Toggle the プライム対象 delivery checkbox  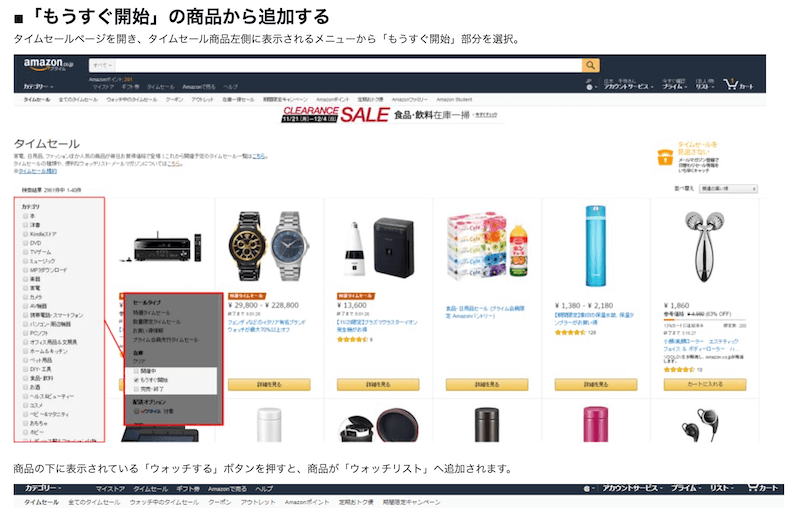136,411
